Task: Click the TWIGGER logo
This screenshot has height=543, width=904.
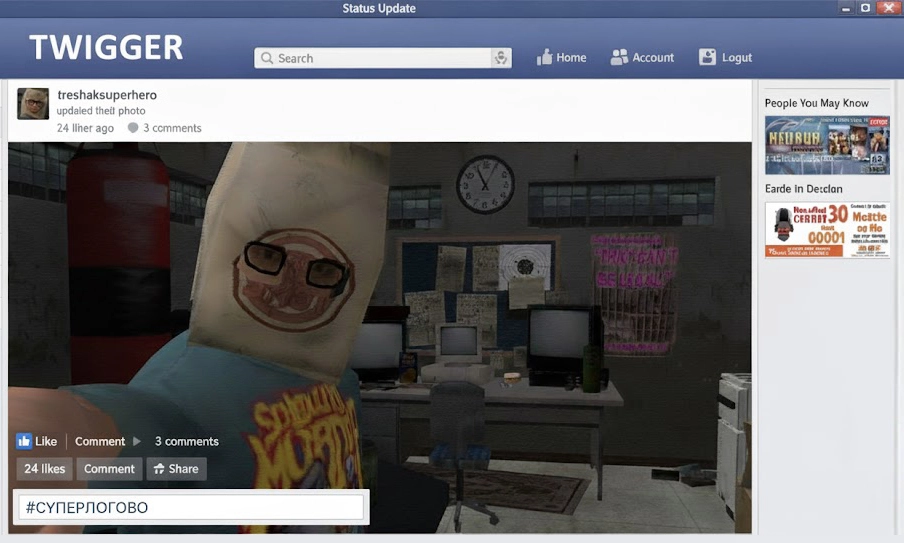Action: tap(106, 47)
